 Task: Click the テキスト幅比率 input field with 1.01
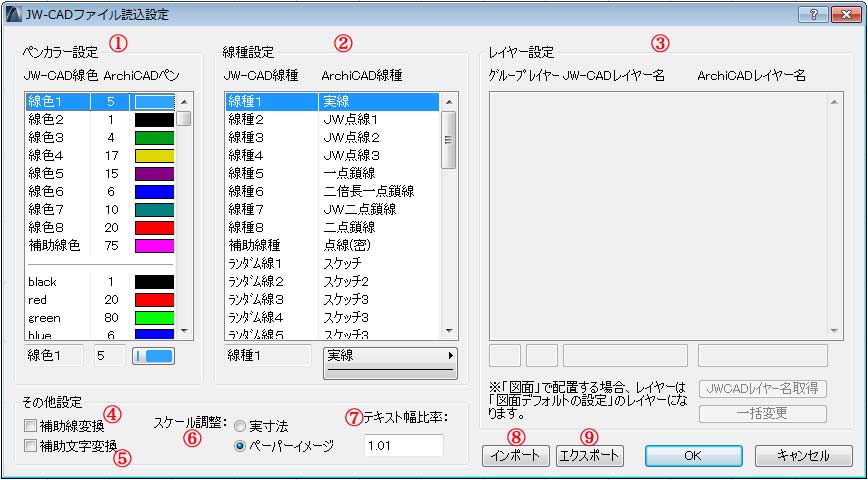point(404,446)
